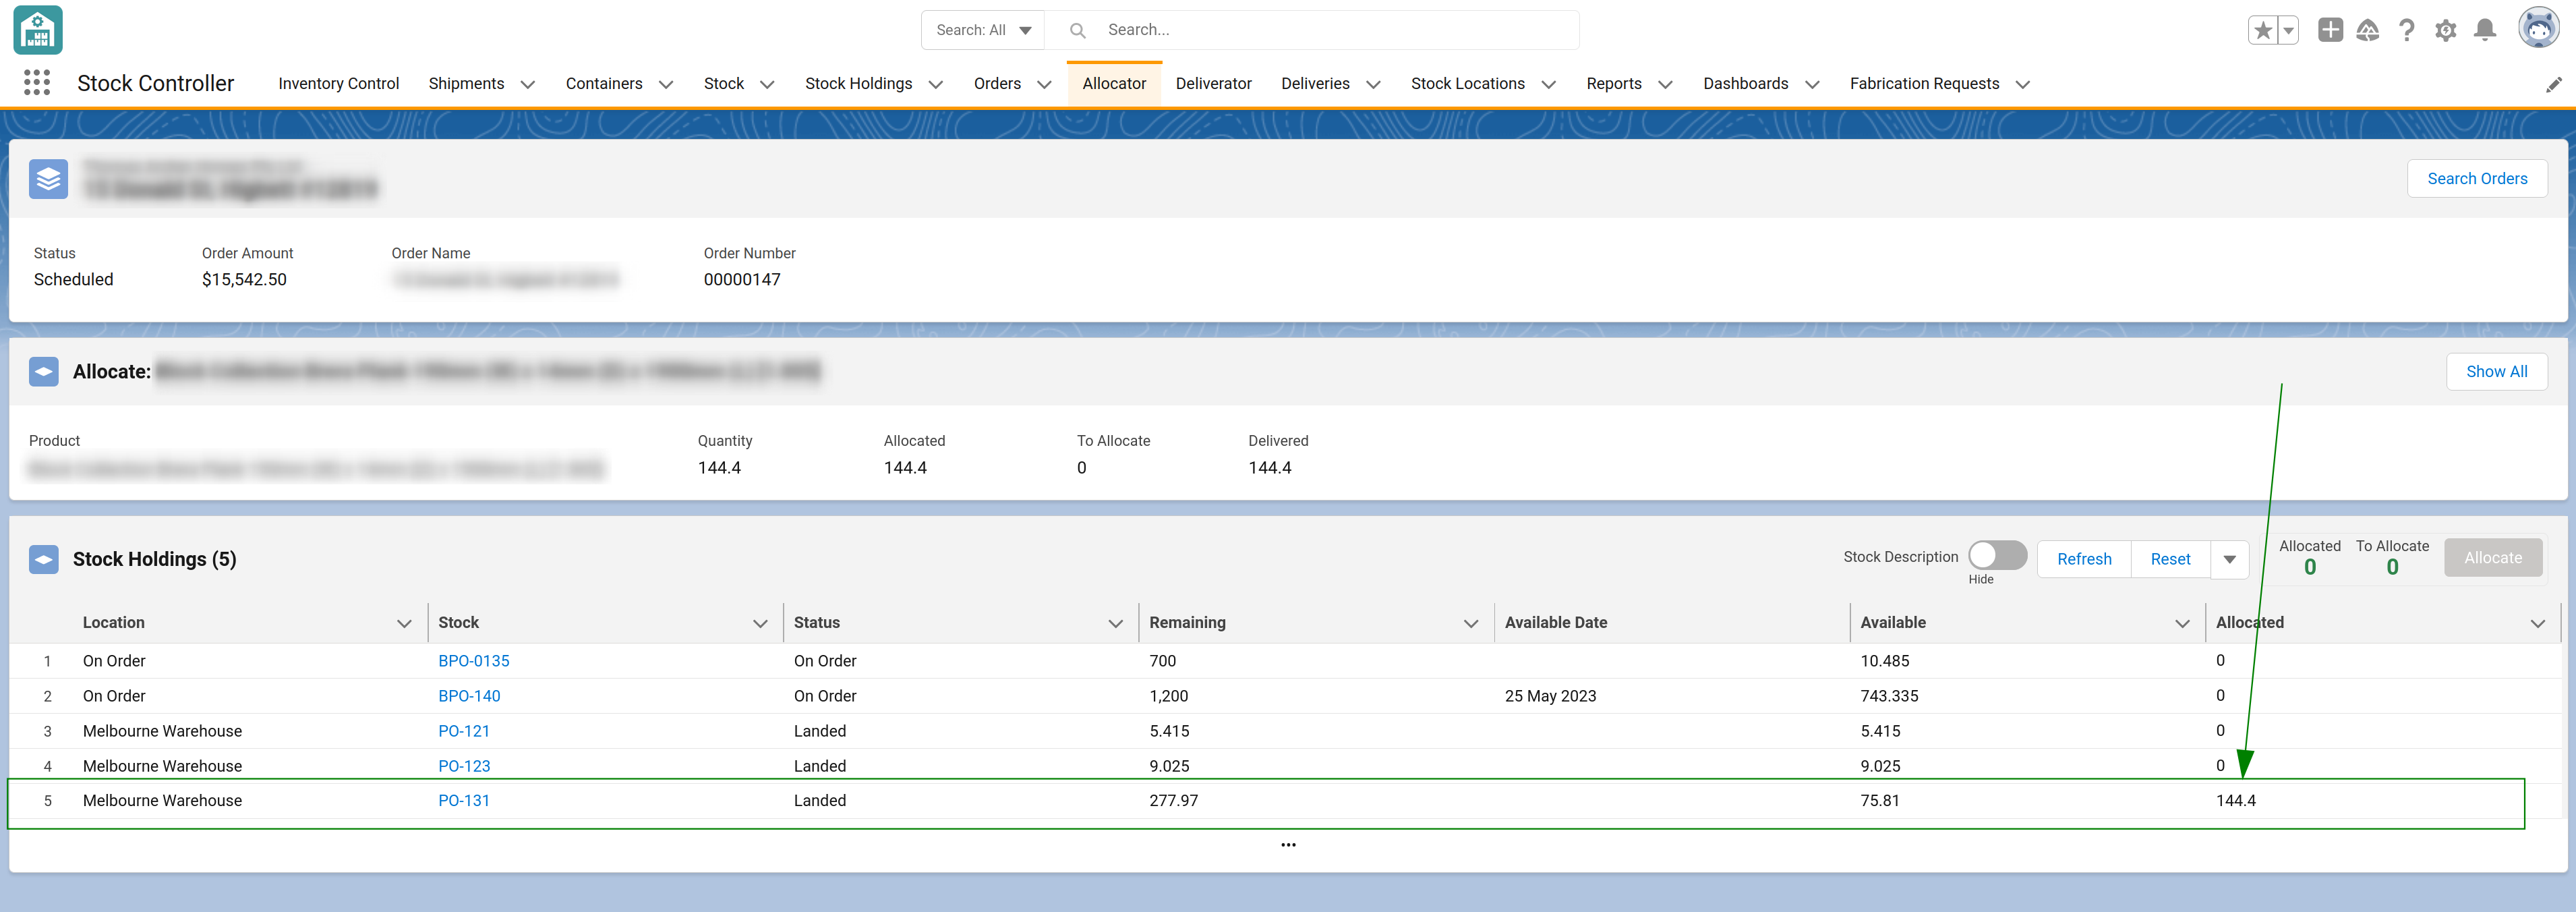Expand the Containers tab menu chevron
Screen dimensions: 2576x912
pyautogui.click(x=666, y=85)
